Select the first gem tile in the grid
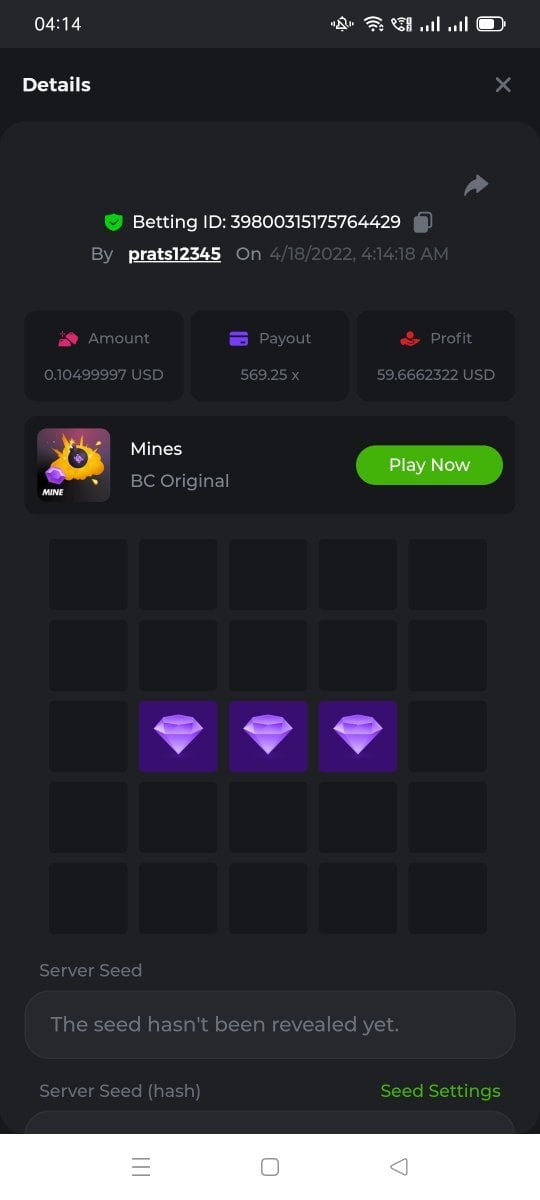 click(178, 736)
